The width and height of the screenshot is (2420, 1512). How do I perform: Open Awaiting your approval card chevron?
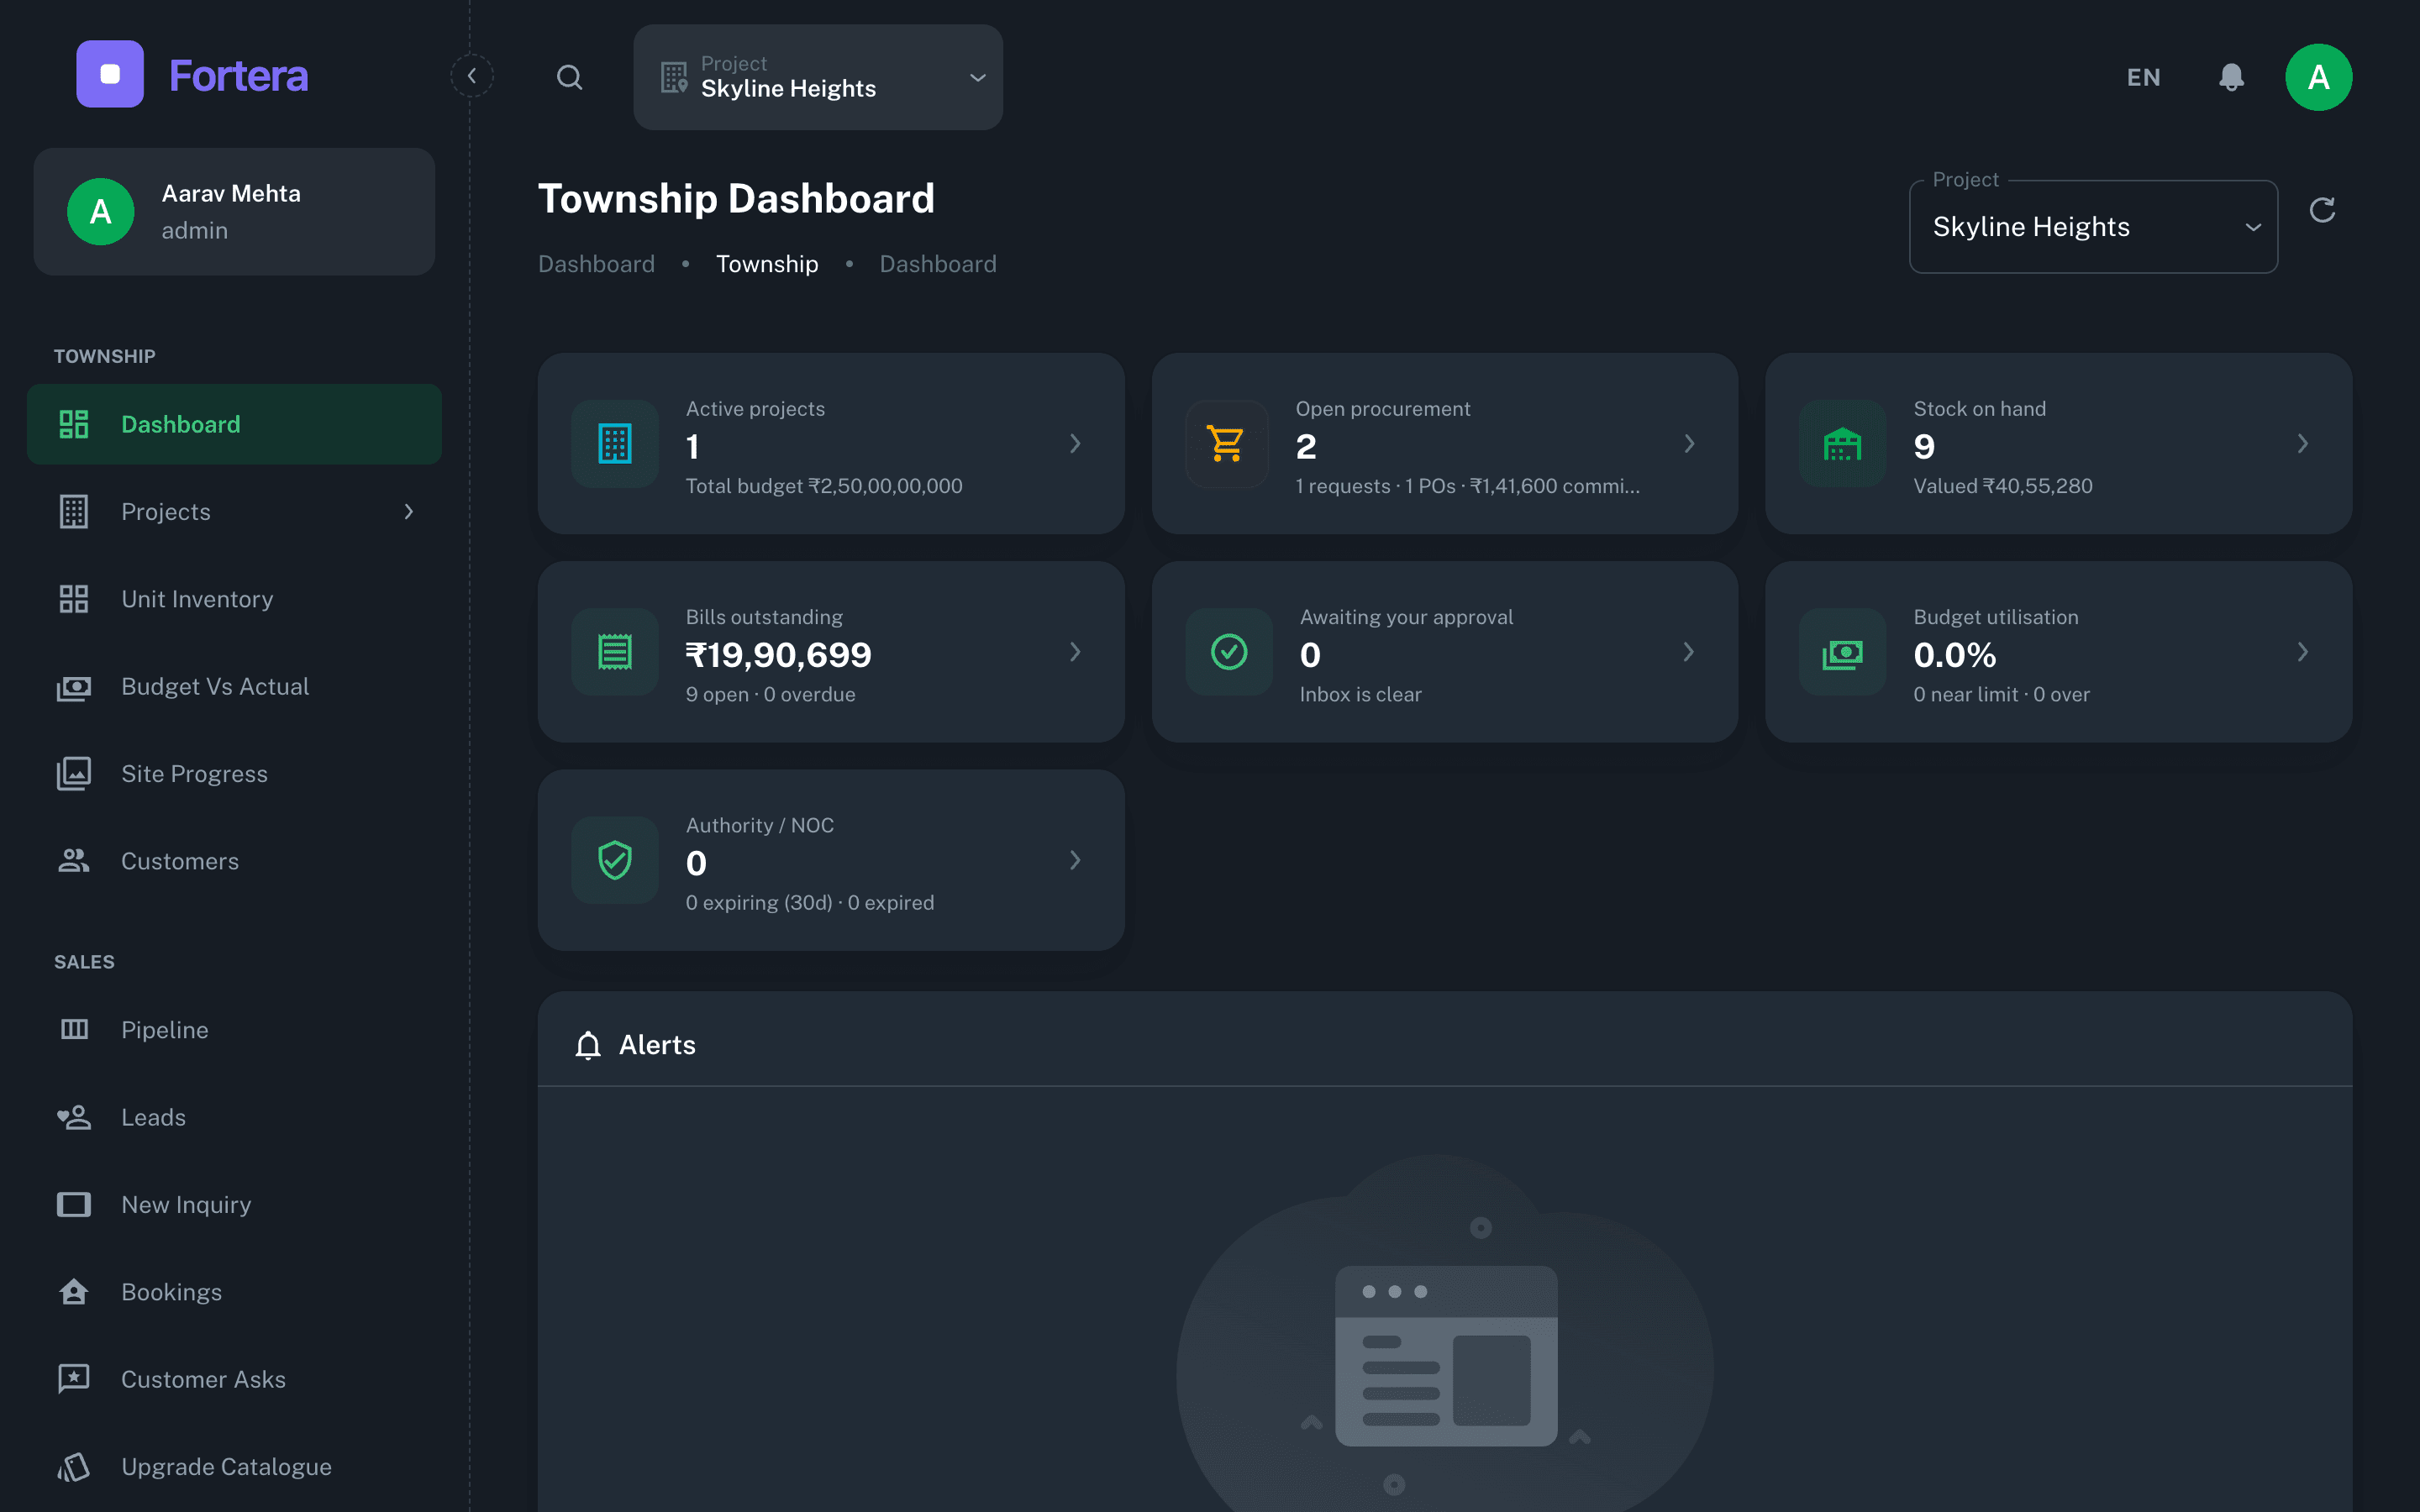point(1689,652)
